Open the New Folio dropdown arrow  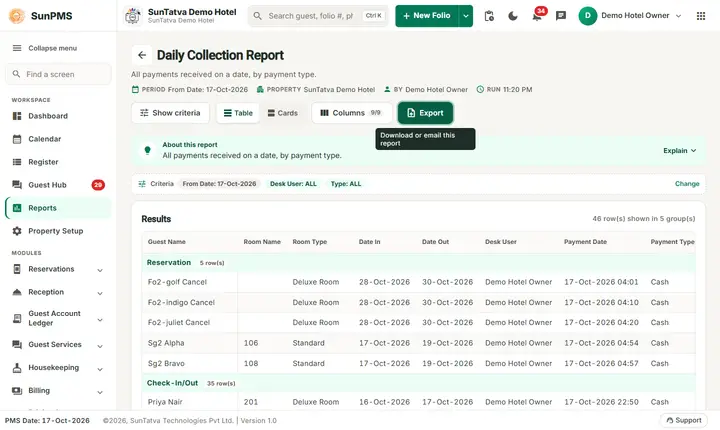click(466, 16)
